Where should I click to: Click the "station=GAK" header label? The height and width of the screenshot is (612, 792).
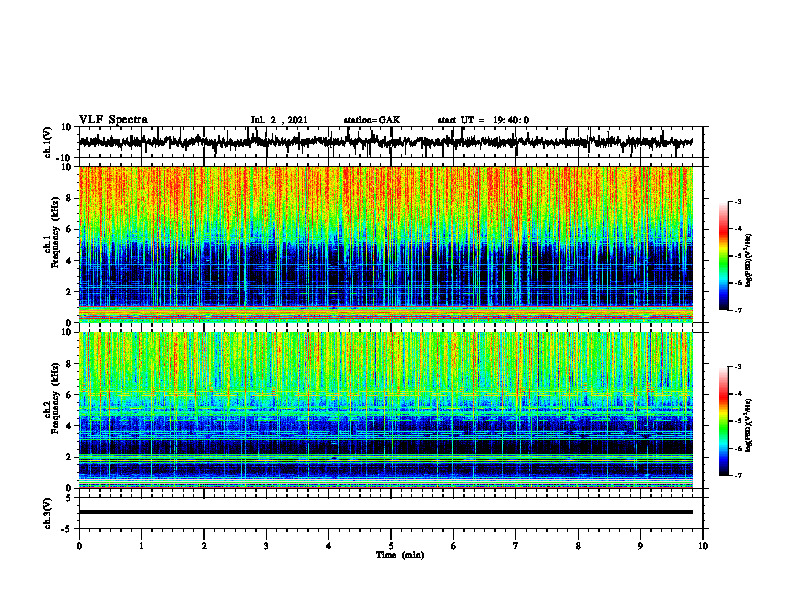click(372, 120)
